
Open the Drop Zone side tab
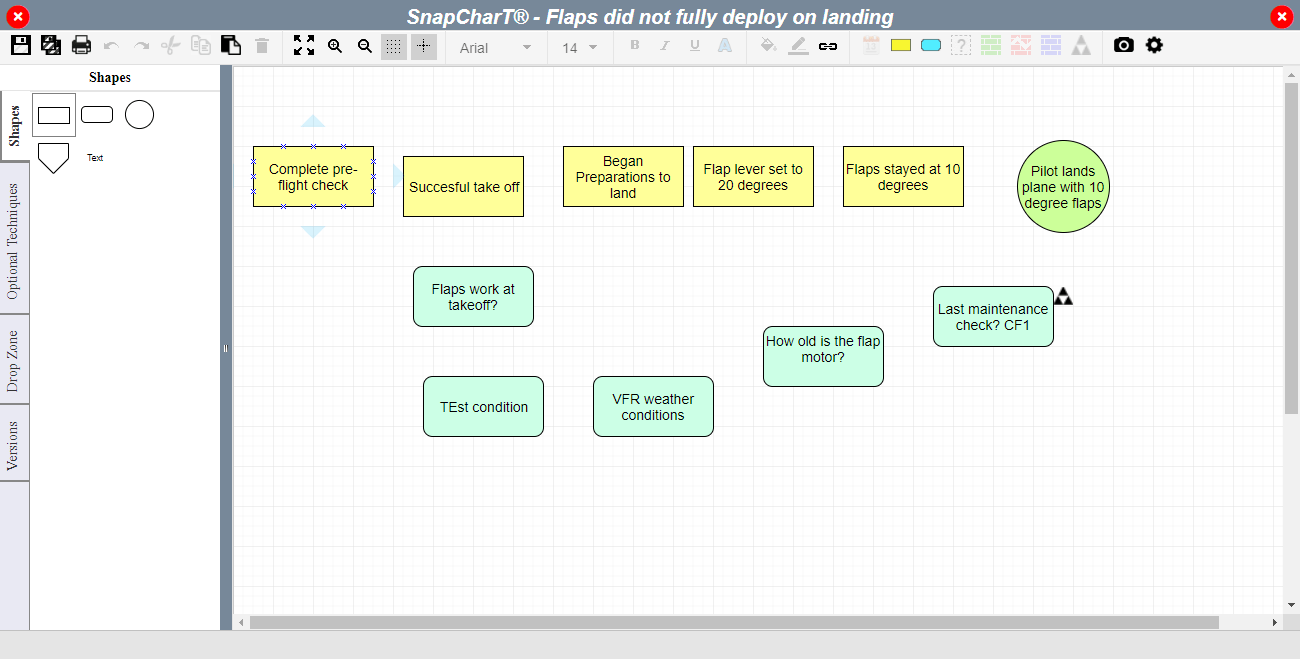14,360
